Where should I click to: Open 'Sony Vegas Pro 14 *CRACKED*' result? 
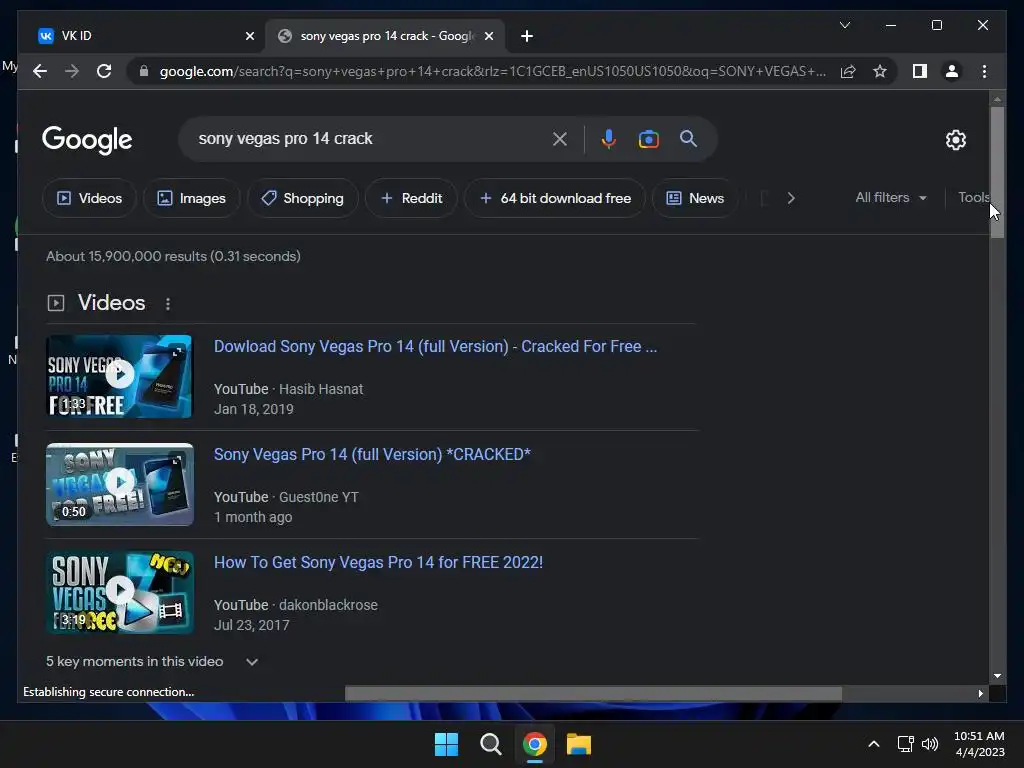pyautogui.click(x=372, y=454)
